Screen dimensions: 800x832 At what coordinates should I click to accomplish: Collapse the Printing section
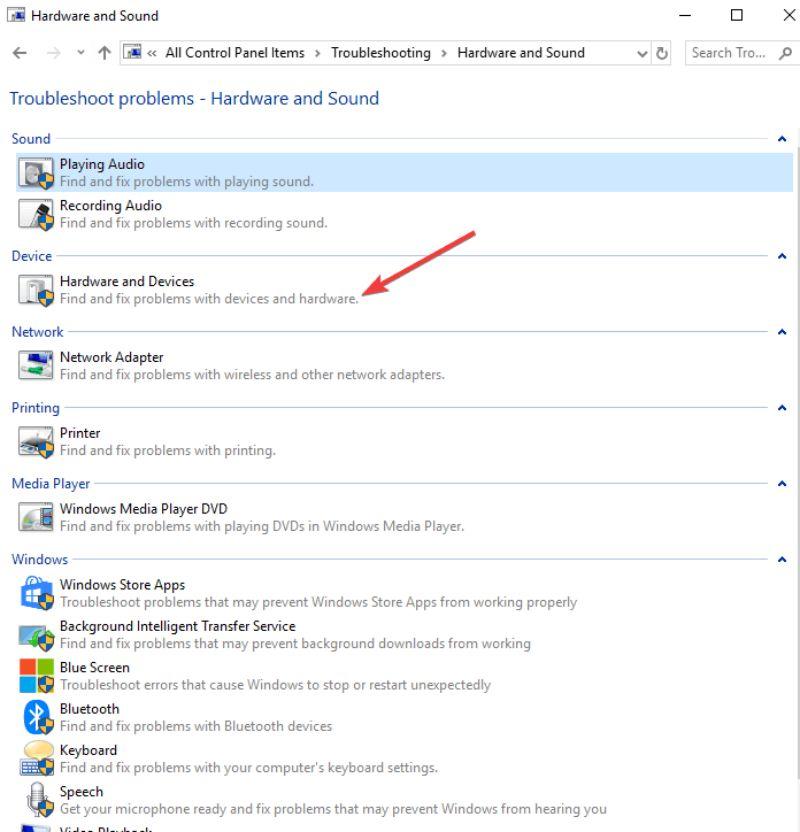pos(782,408)
